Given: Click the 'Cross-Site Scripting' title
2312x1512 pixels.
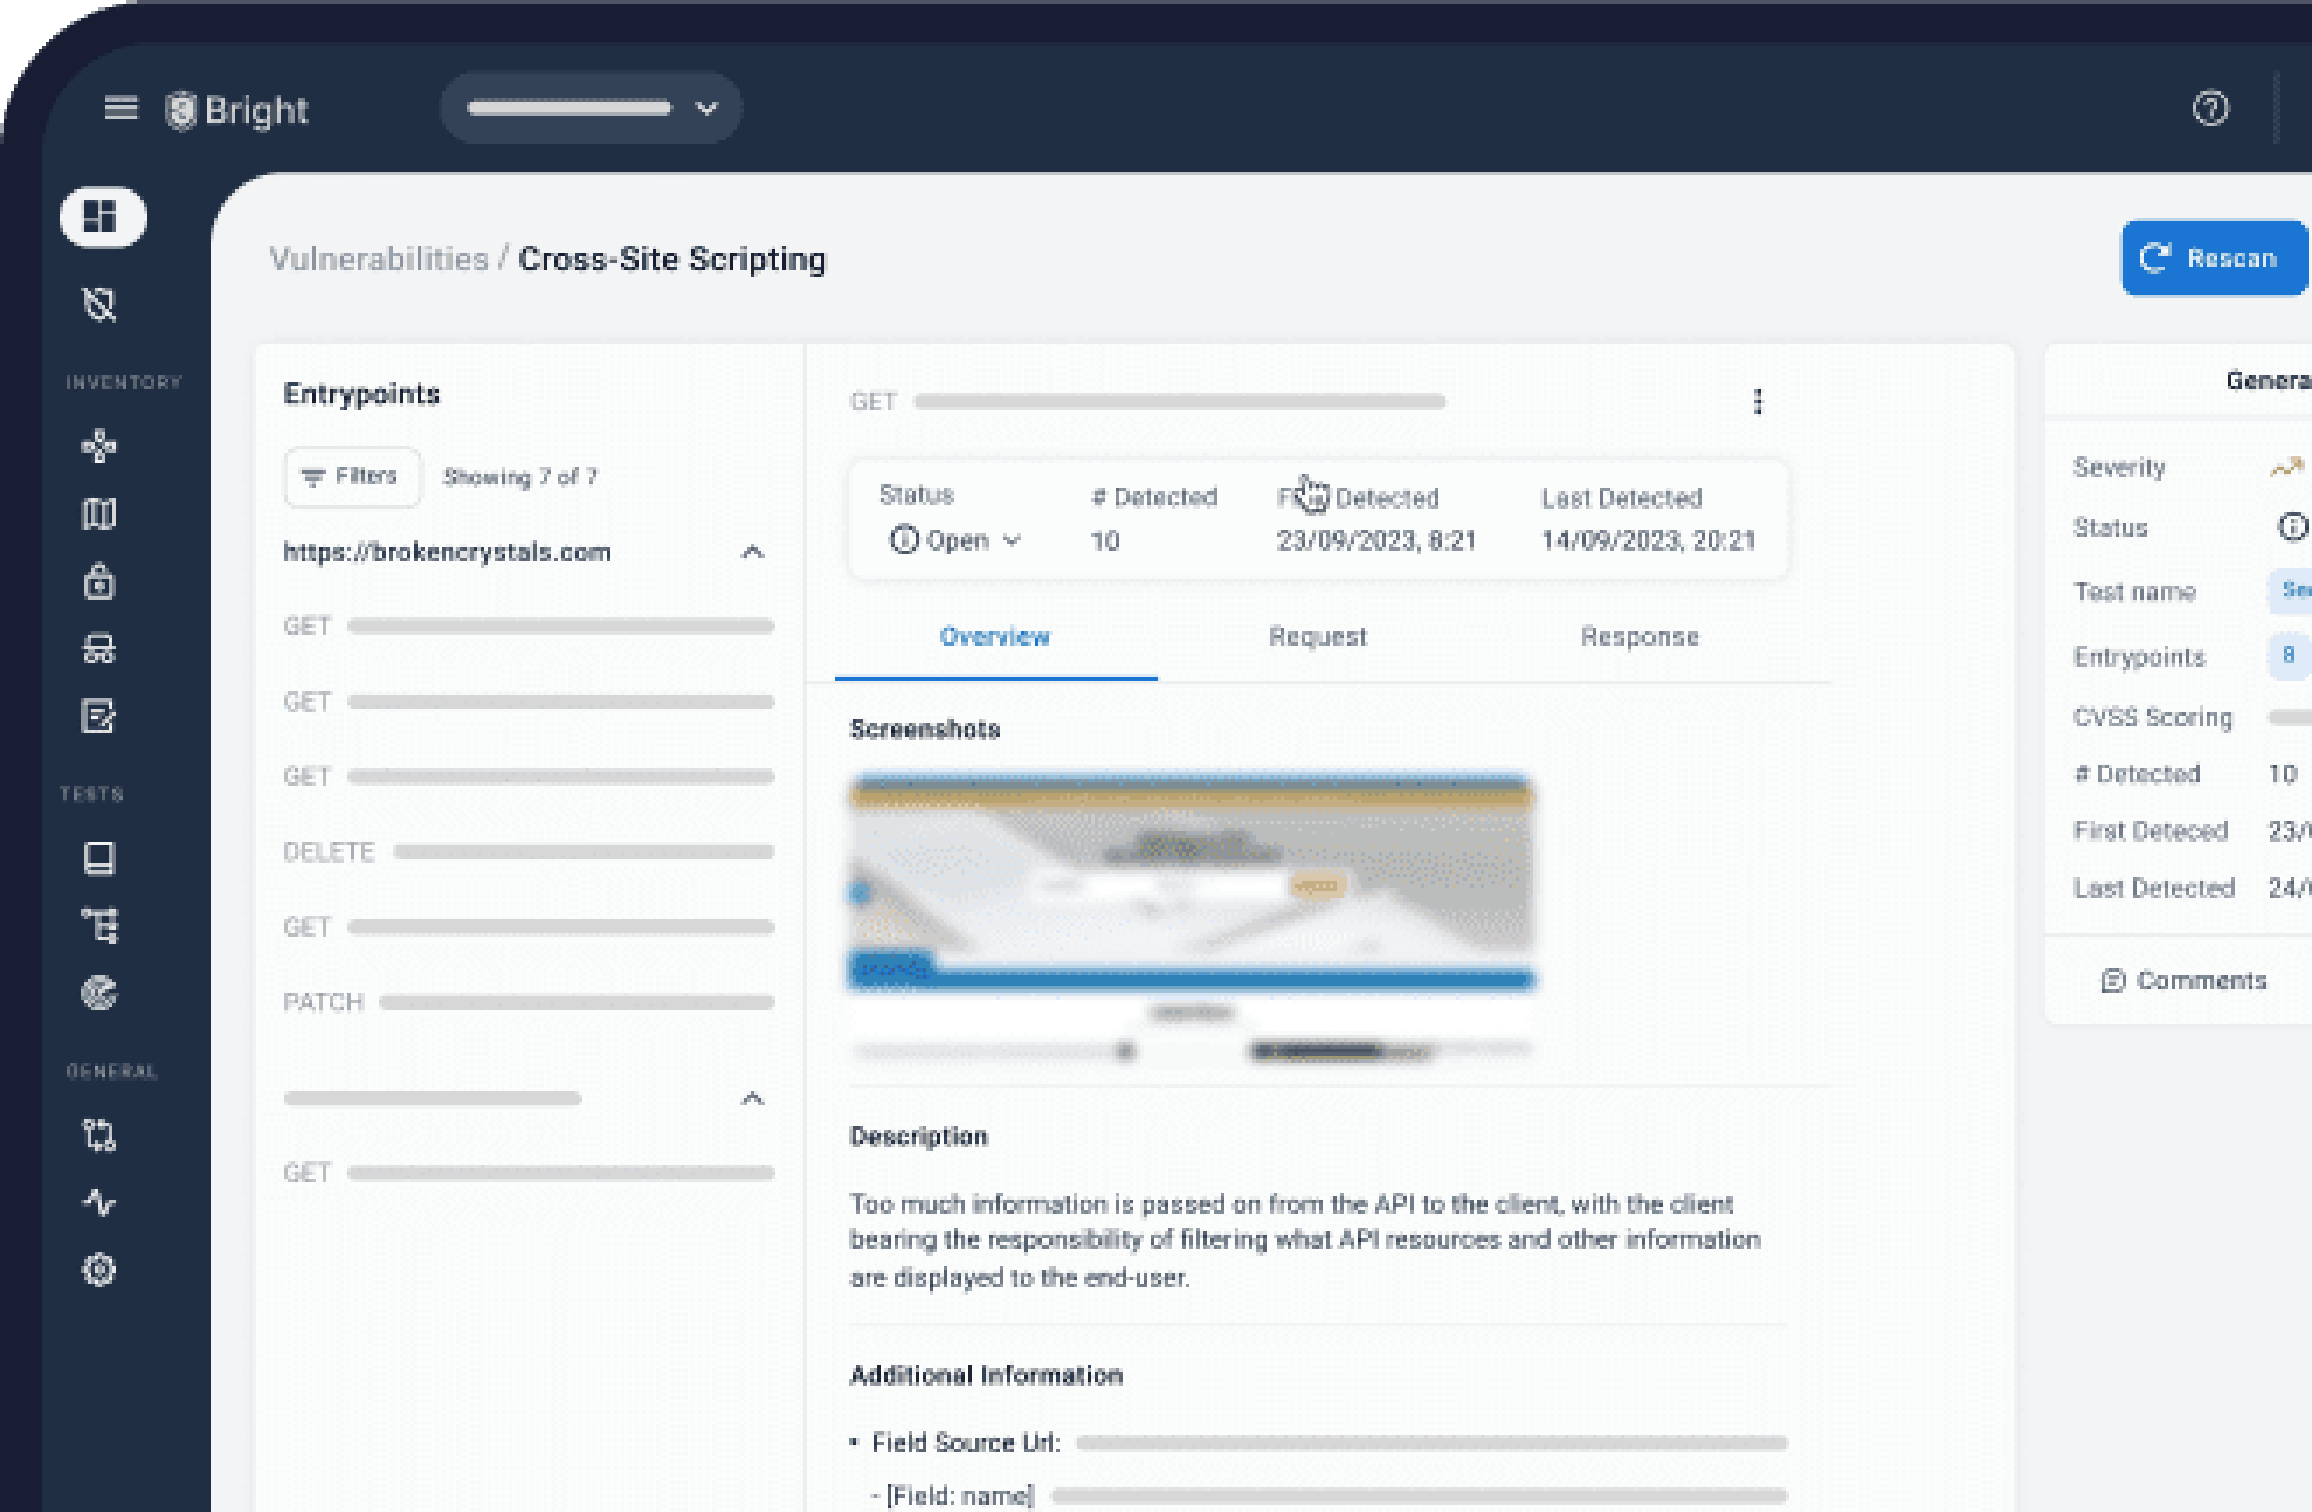Looking at the screenshot, I should coord(672,259).
